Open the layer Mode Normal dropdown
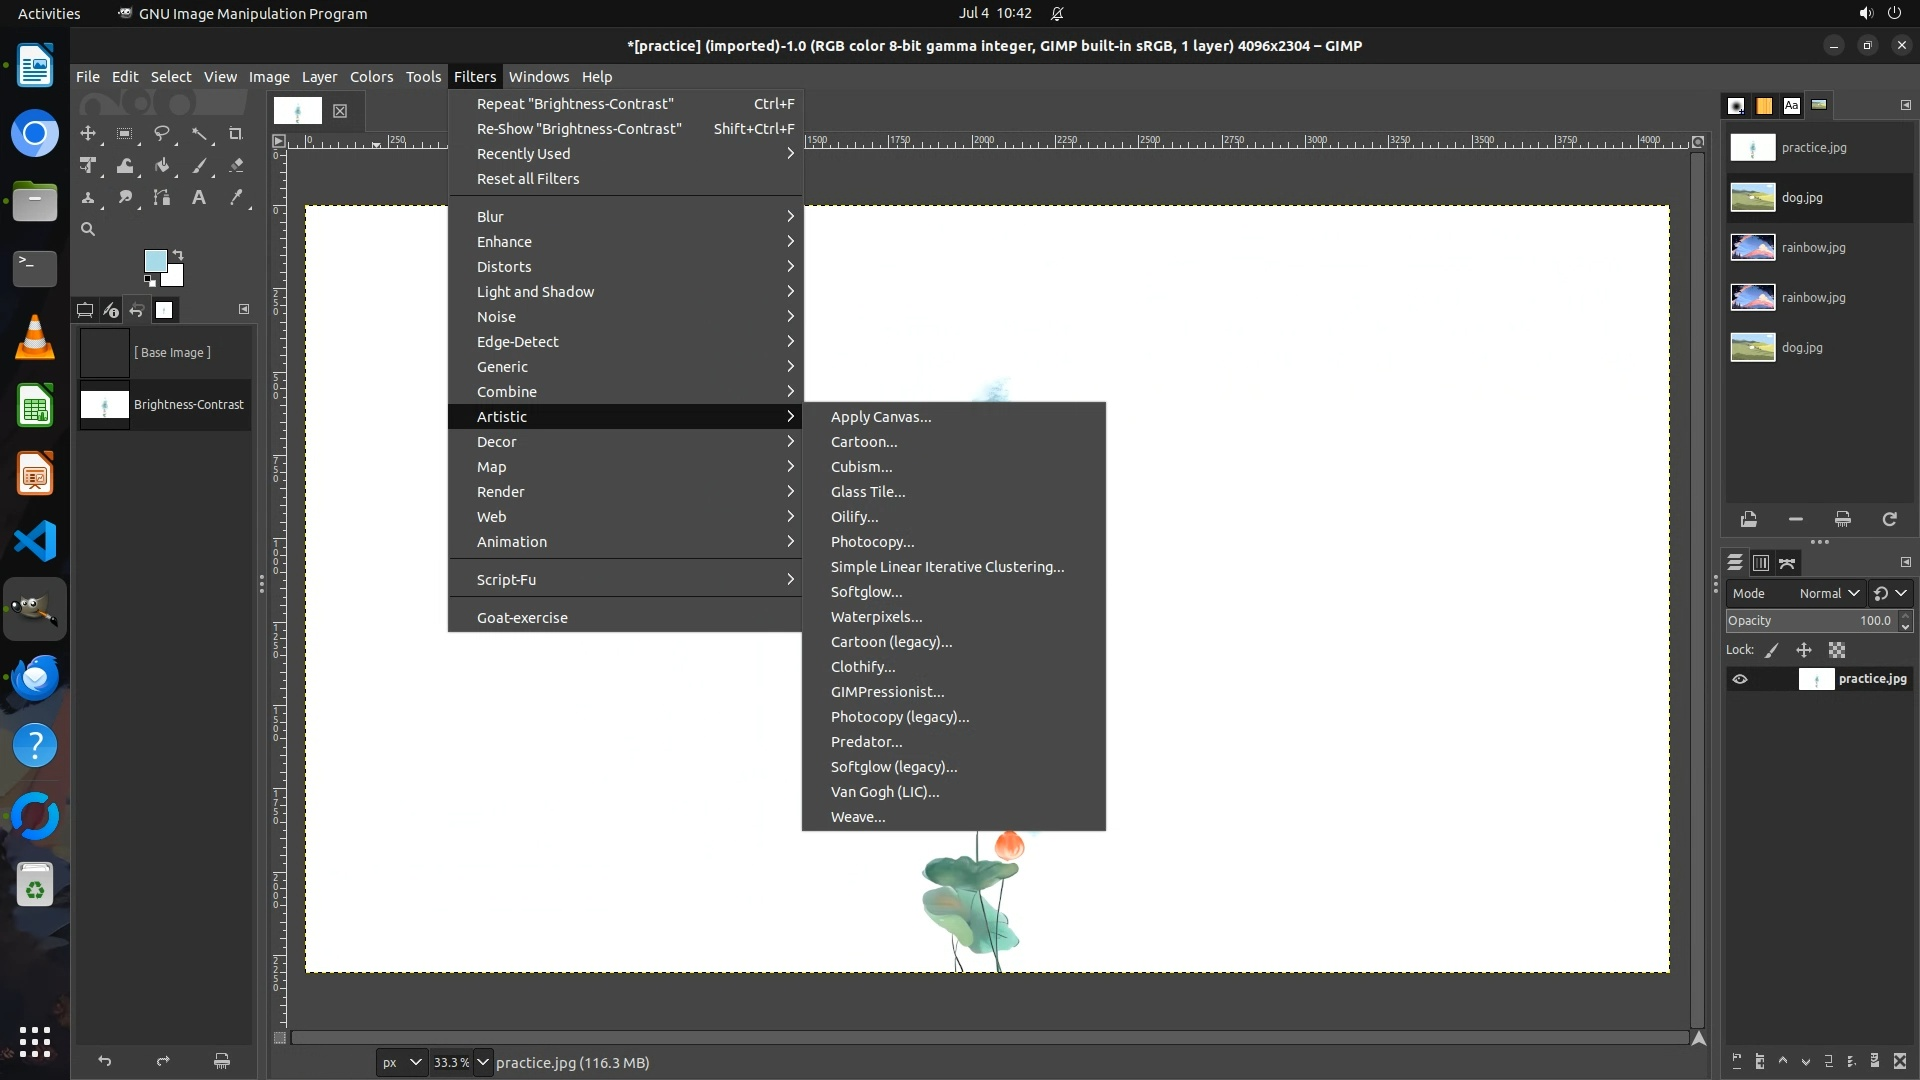 (x=1828, y=593)
